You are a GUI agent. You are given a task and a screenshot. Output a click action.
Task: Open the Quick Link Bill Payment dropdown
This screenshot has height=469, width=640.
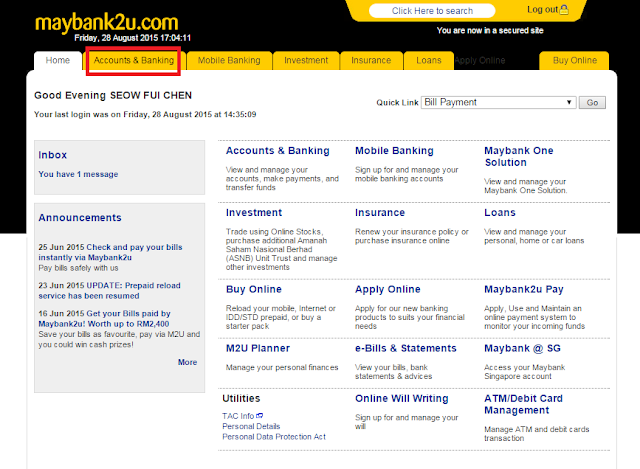(498, 102)
